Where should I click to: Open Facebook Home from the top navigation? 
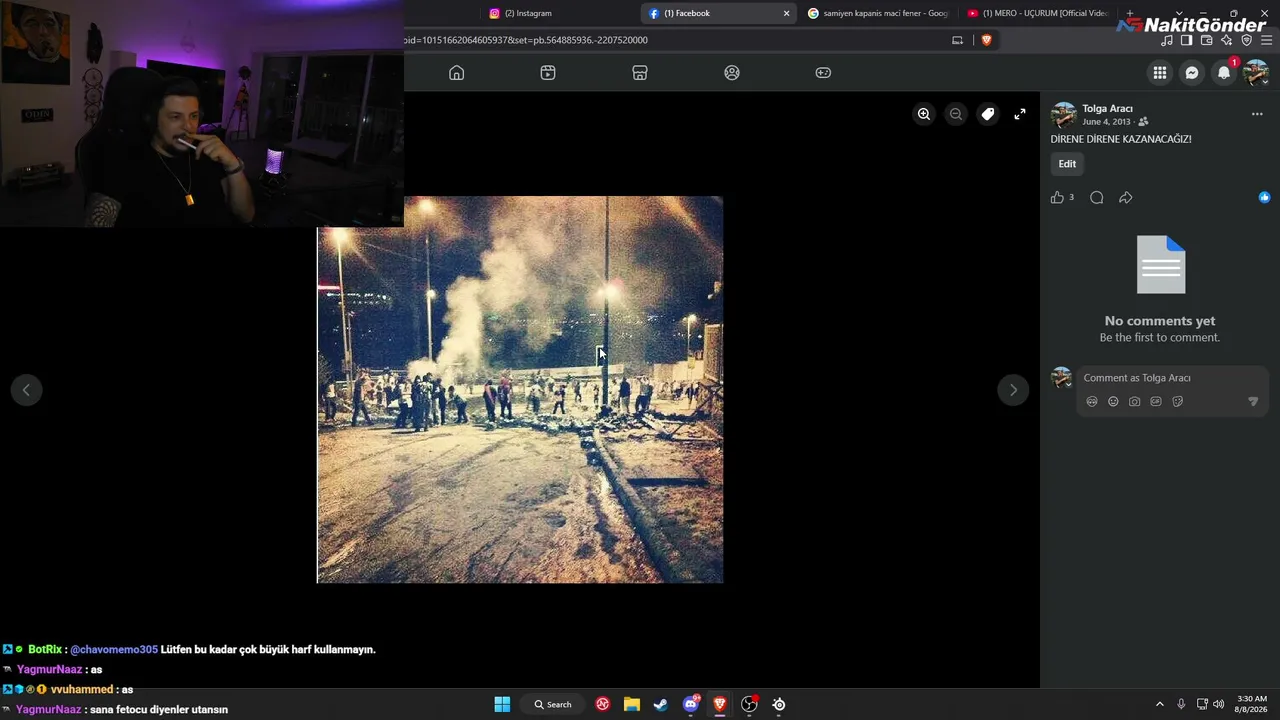point(456,73)
